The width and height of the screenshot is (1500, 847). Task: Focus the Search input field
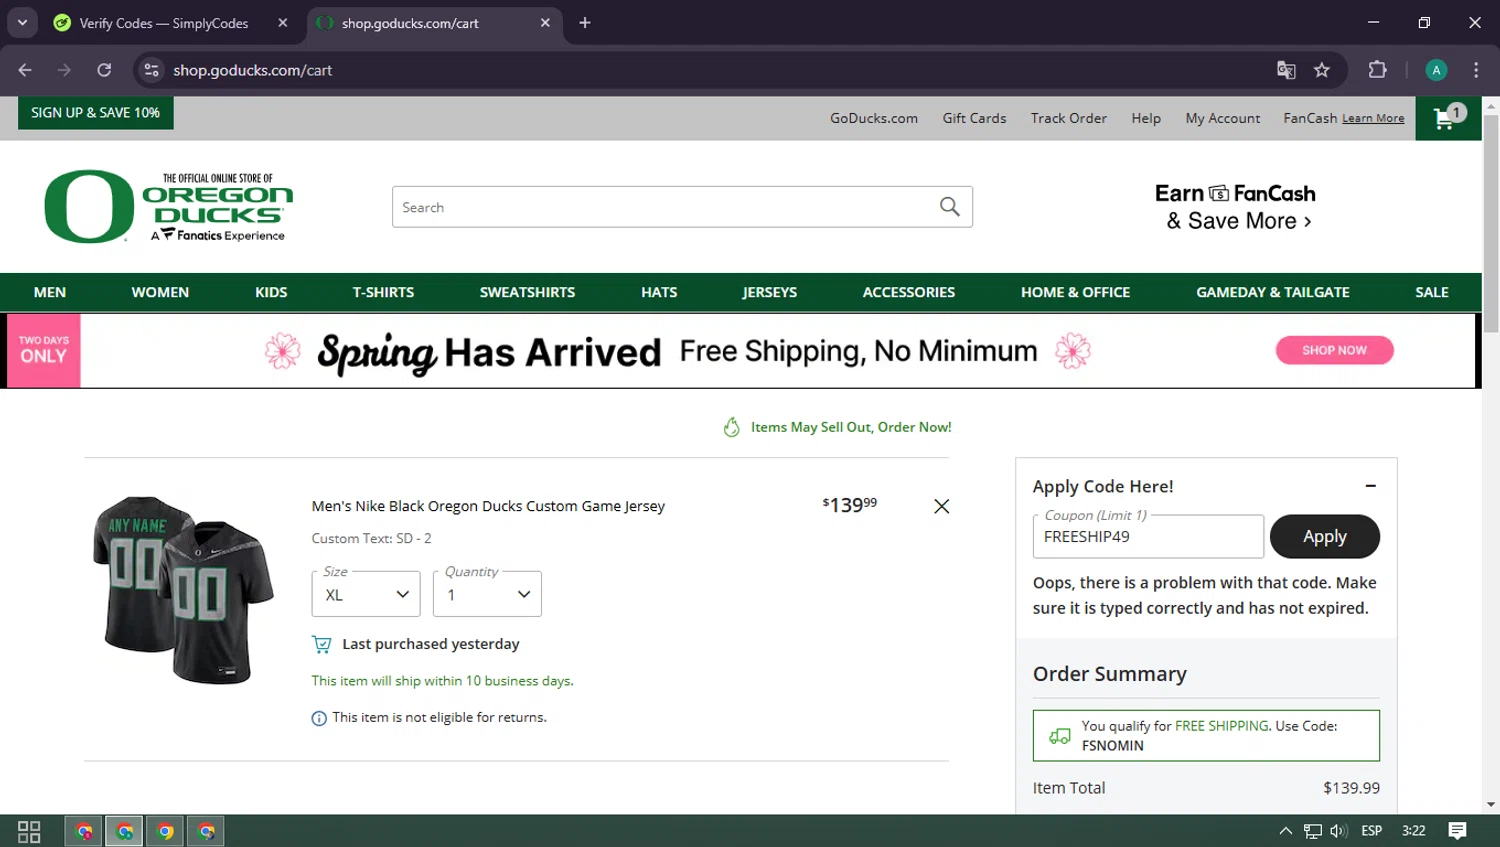click(x=662, y=207)
